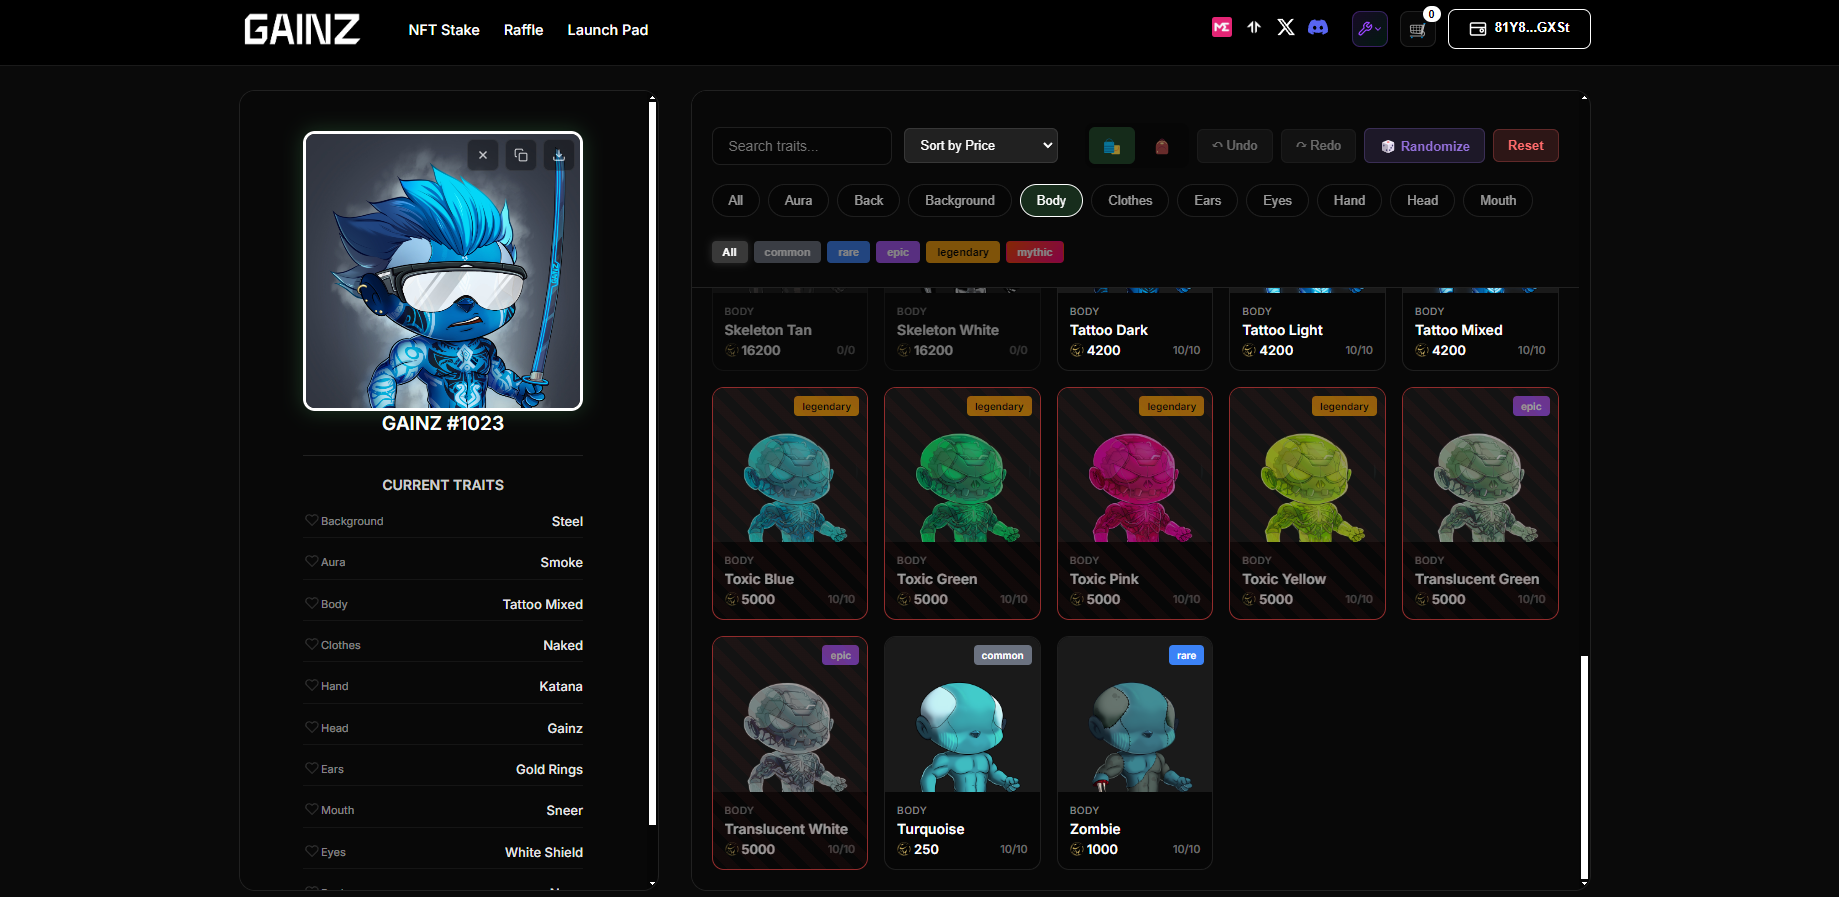Open the wrench tools dropdown menu
The image size is (1839, 897).
[x=1369, y=29]
